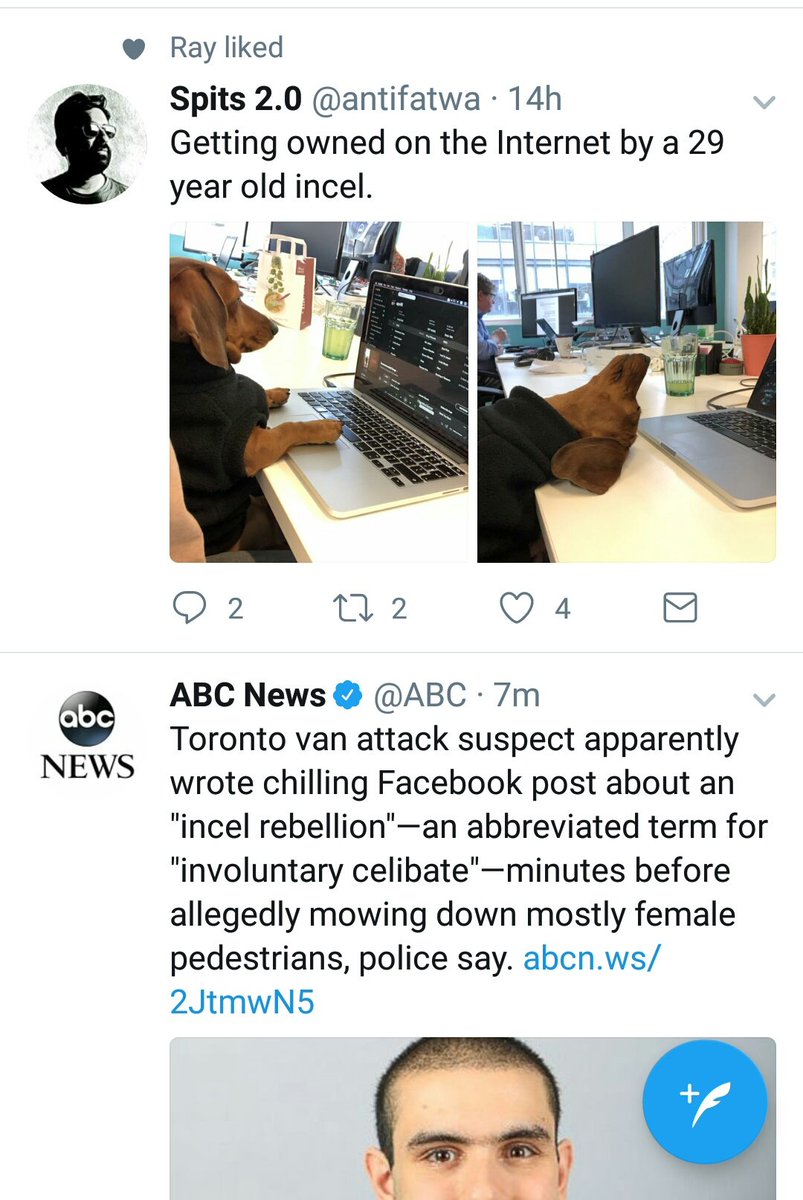803x1200 pixels.
Task: View right dachshund resting head photo
Action: [x=626, y=392]
